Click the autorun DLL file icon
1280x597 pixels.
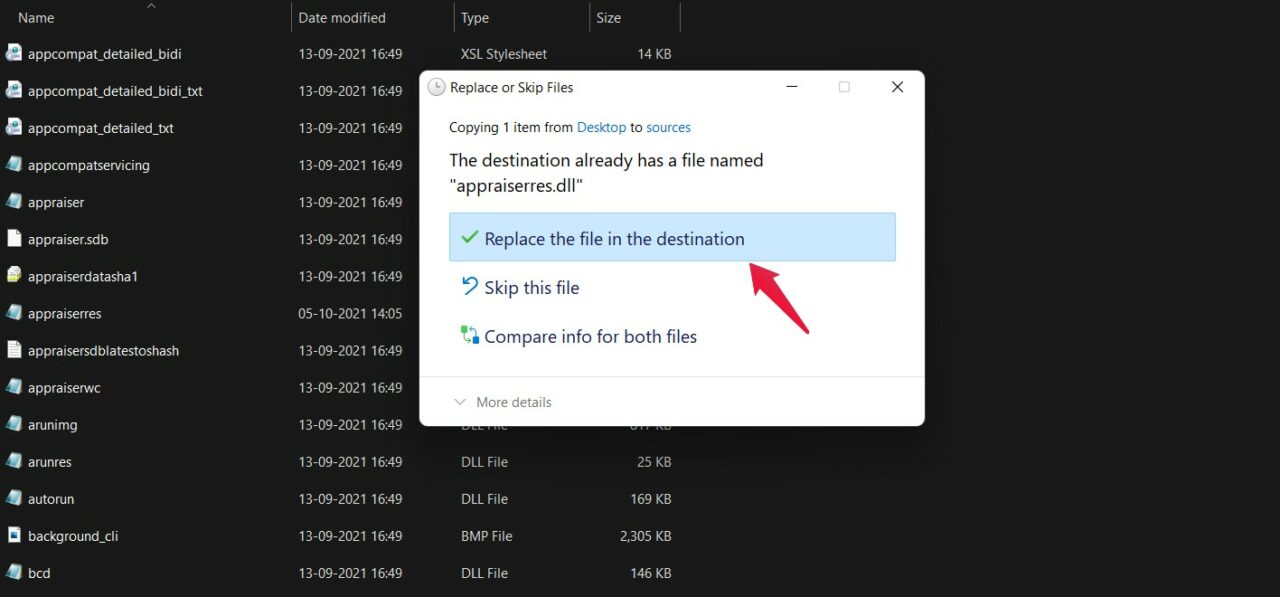click(14, 498)
